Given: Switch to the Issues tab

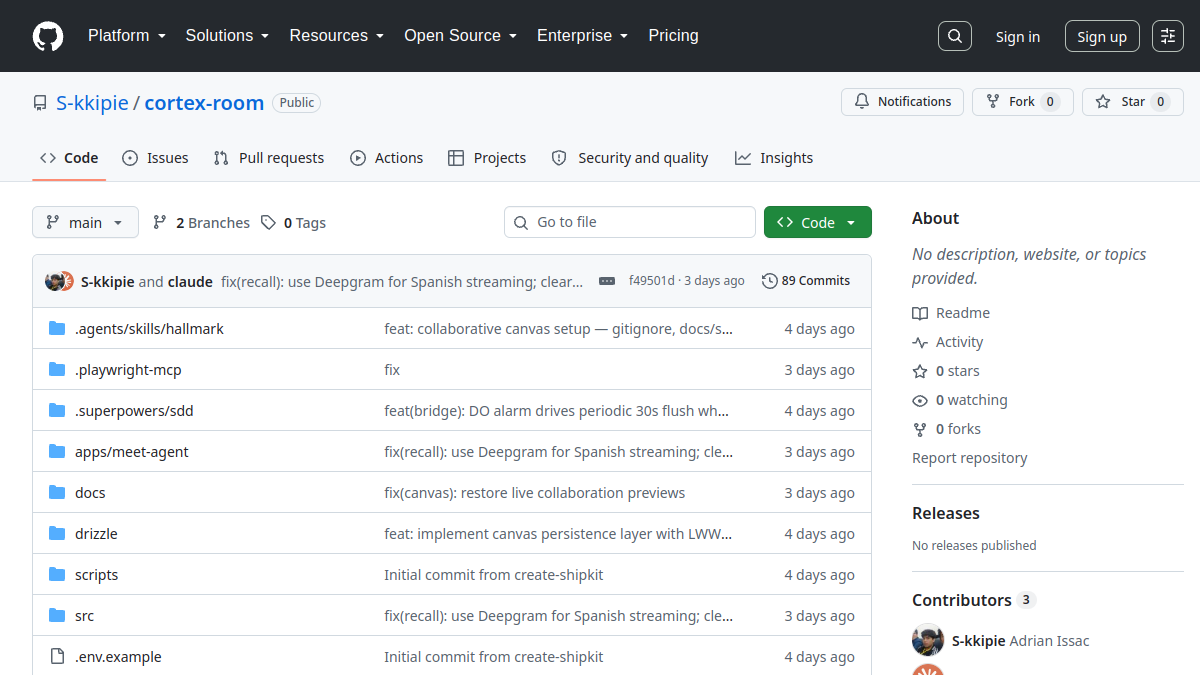Looking at the screenshot, I should [x=155, y=158].
